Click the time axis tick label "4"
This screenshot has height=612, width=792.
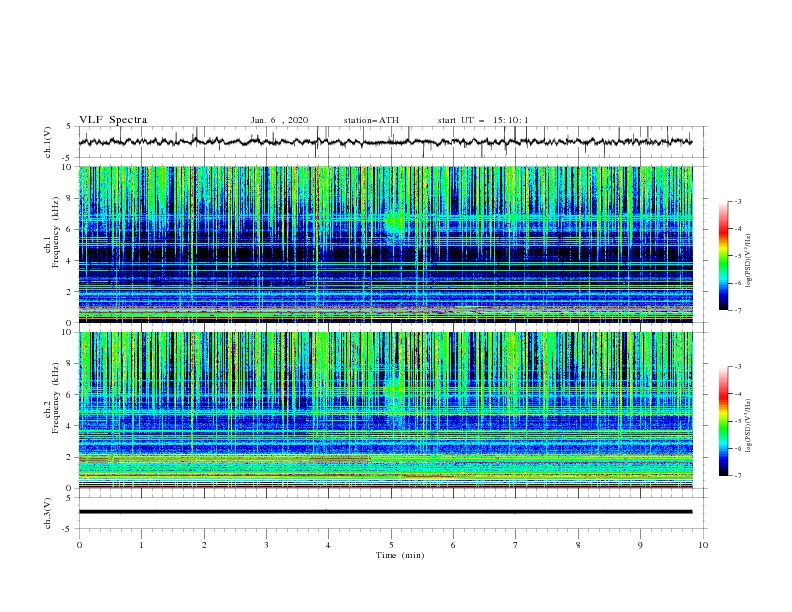tap(328, 545)
